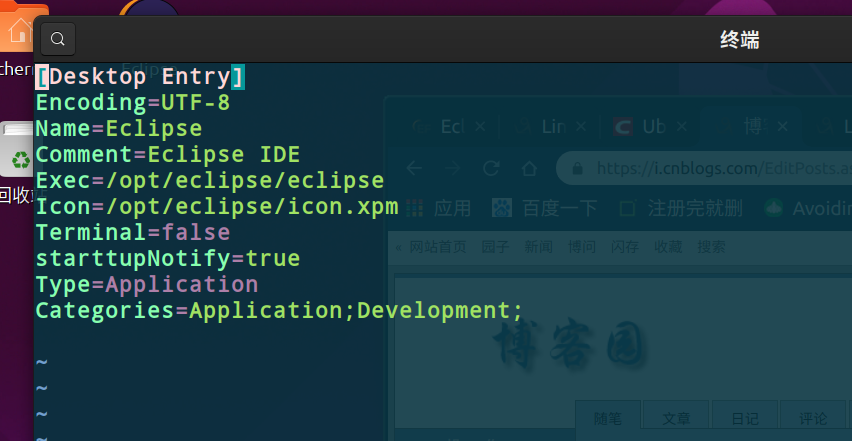Close the 博 browser tab
The width and height of the screenshot is (852, 441).
[x=782, y=127]
